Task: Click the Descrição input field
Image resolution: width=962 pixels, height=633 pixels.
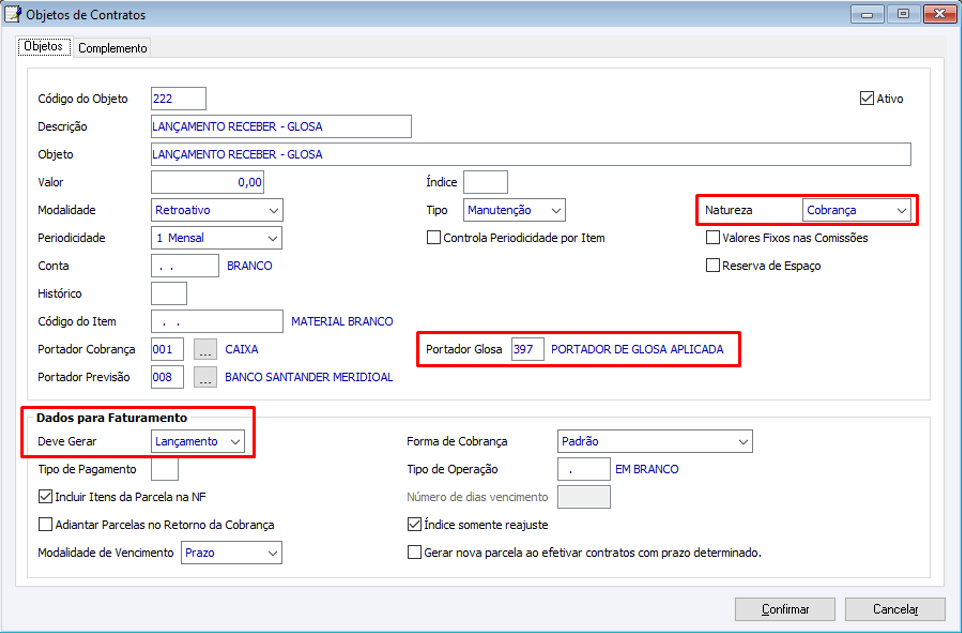Action: [x=281, y=126]
